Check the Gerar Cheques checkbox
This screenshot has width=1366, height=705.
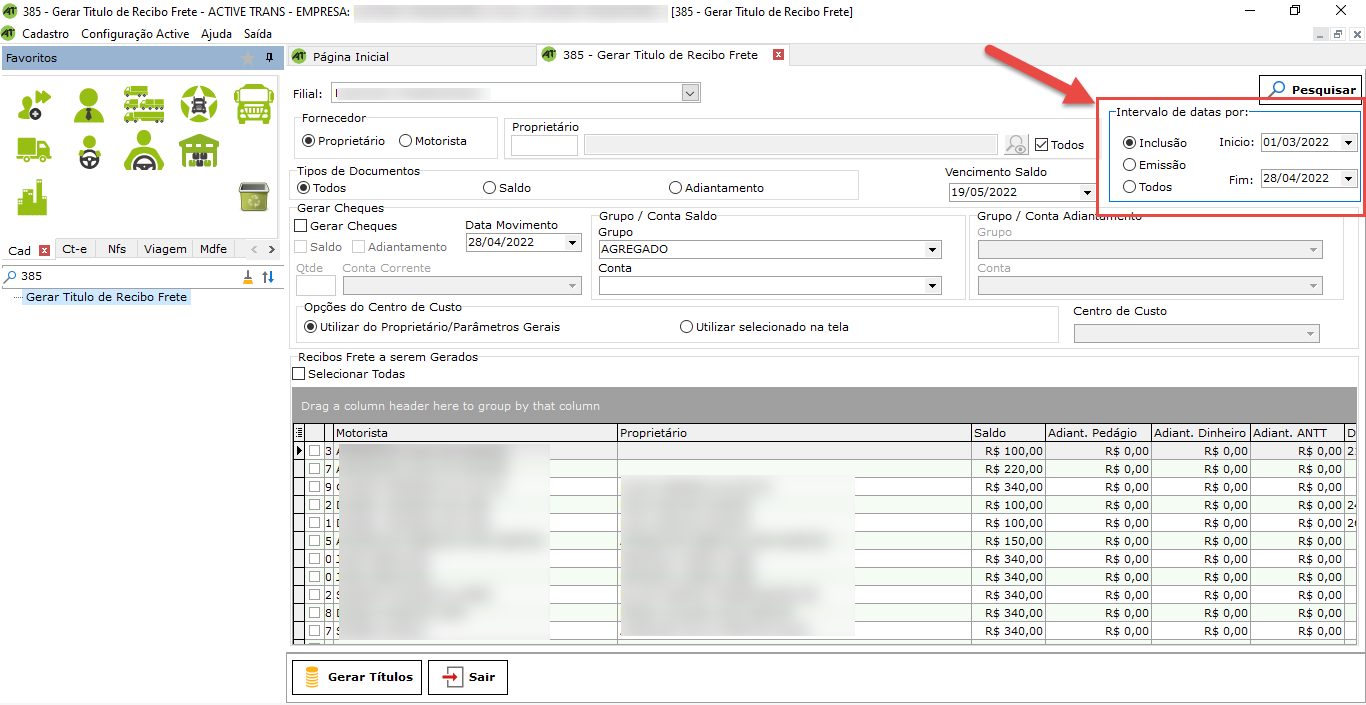pyautogui.click(x=301, y=226)
